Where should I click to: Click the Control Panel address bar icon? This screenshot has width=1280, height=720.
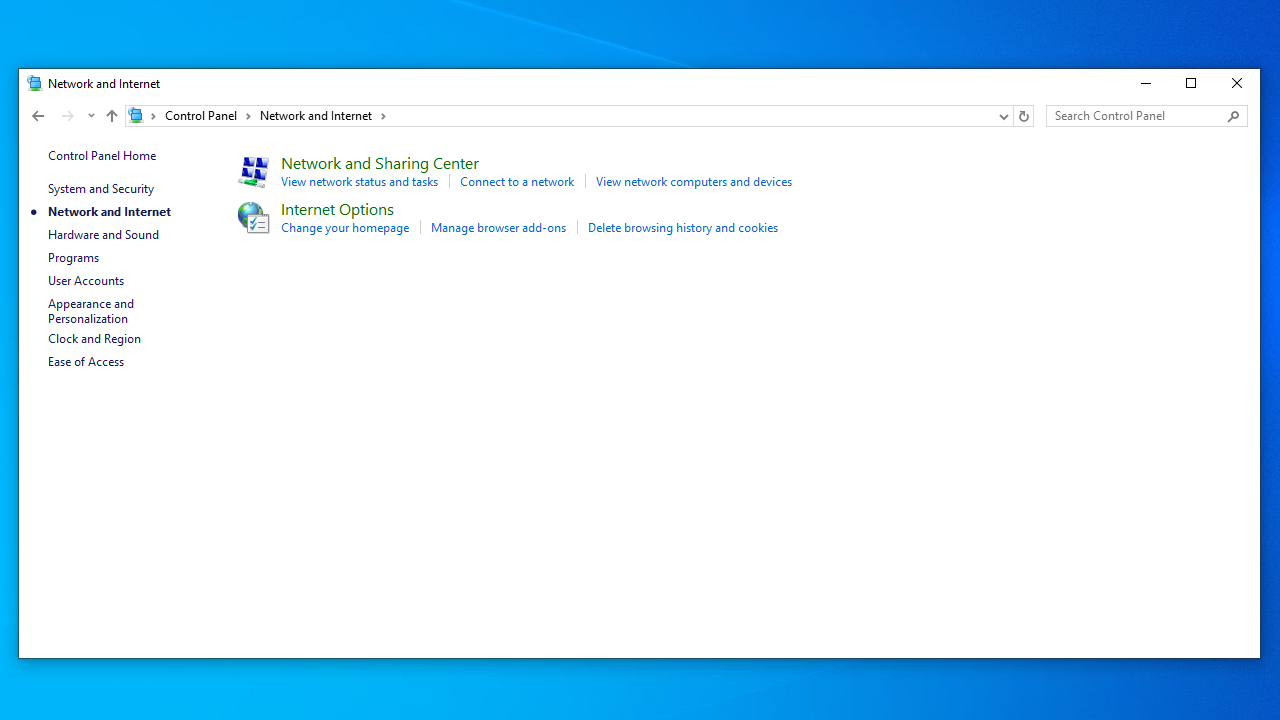pyautogui.click(x=137, y=116)
